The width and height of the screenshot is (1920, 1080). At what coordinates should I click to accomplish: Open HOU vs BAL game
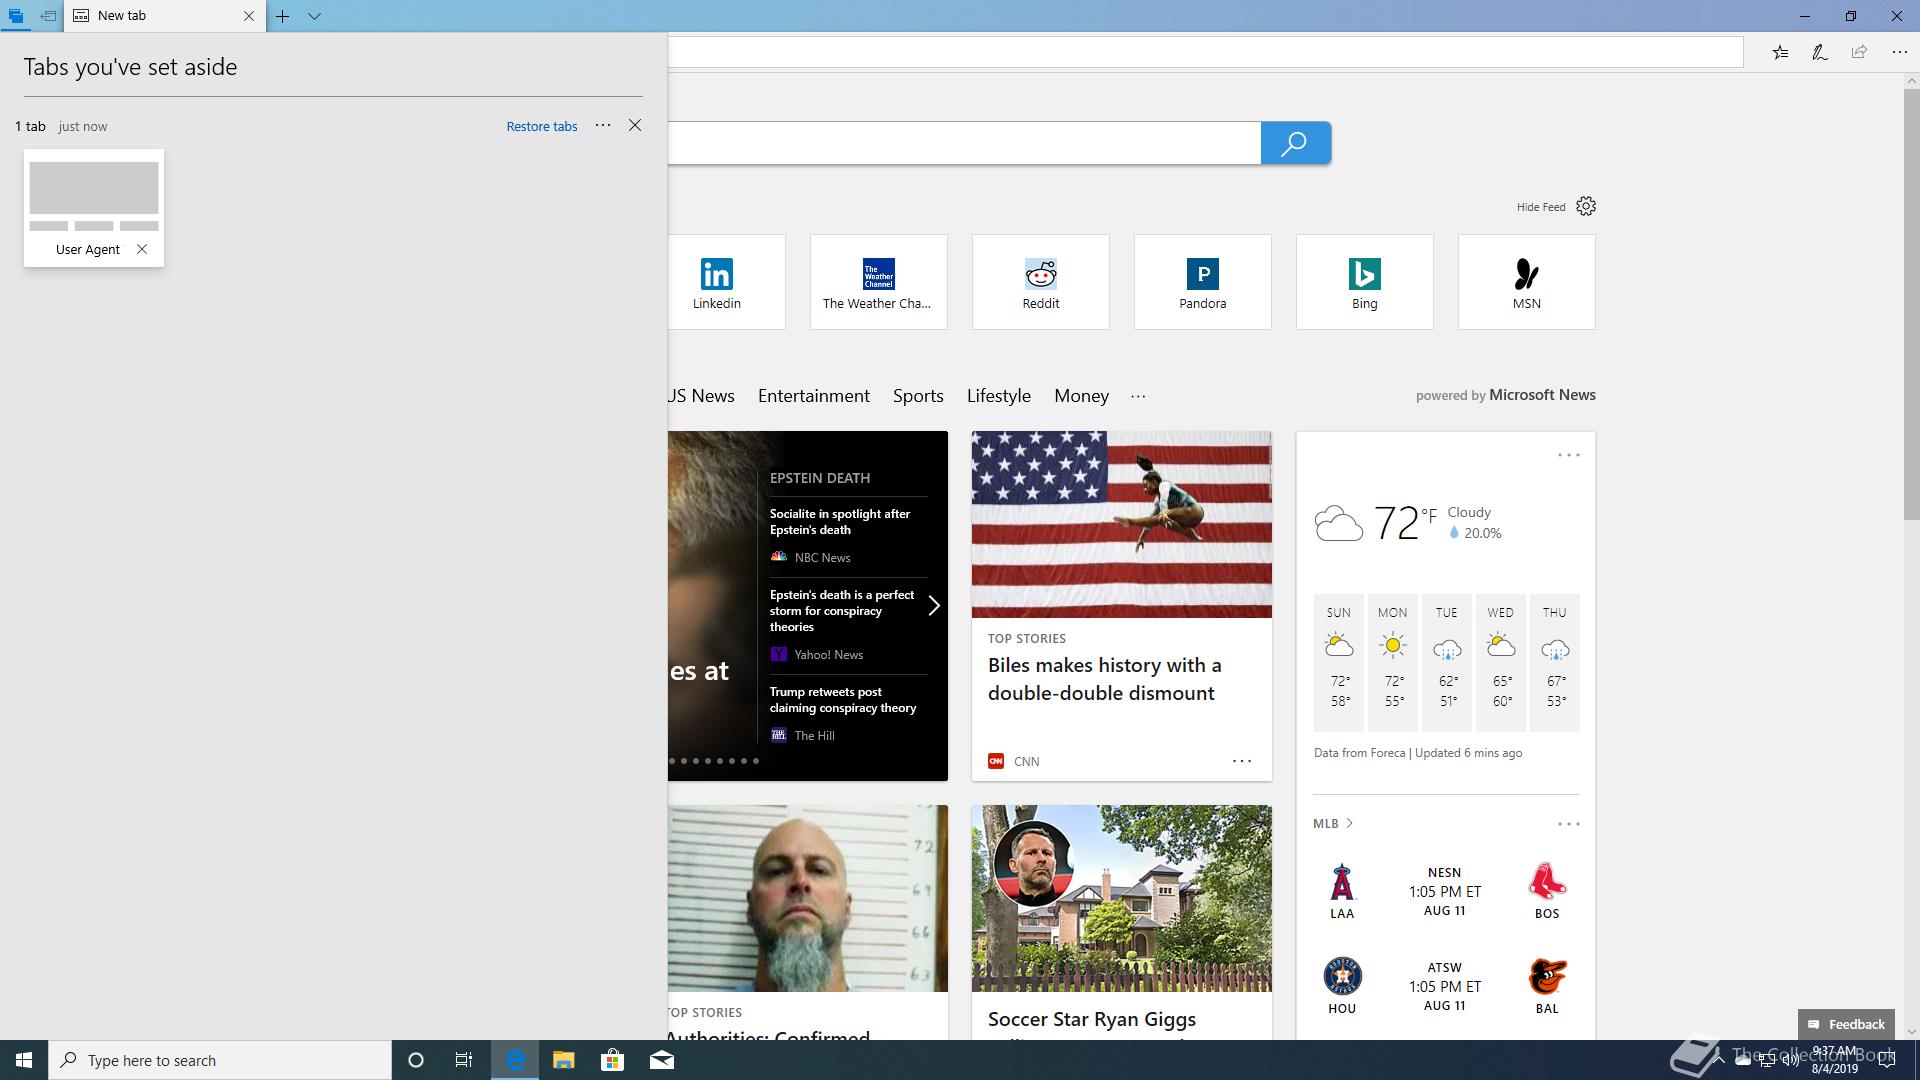tap(1445, 986)
